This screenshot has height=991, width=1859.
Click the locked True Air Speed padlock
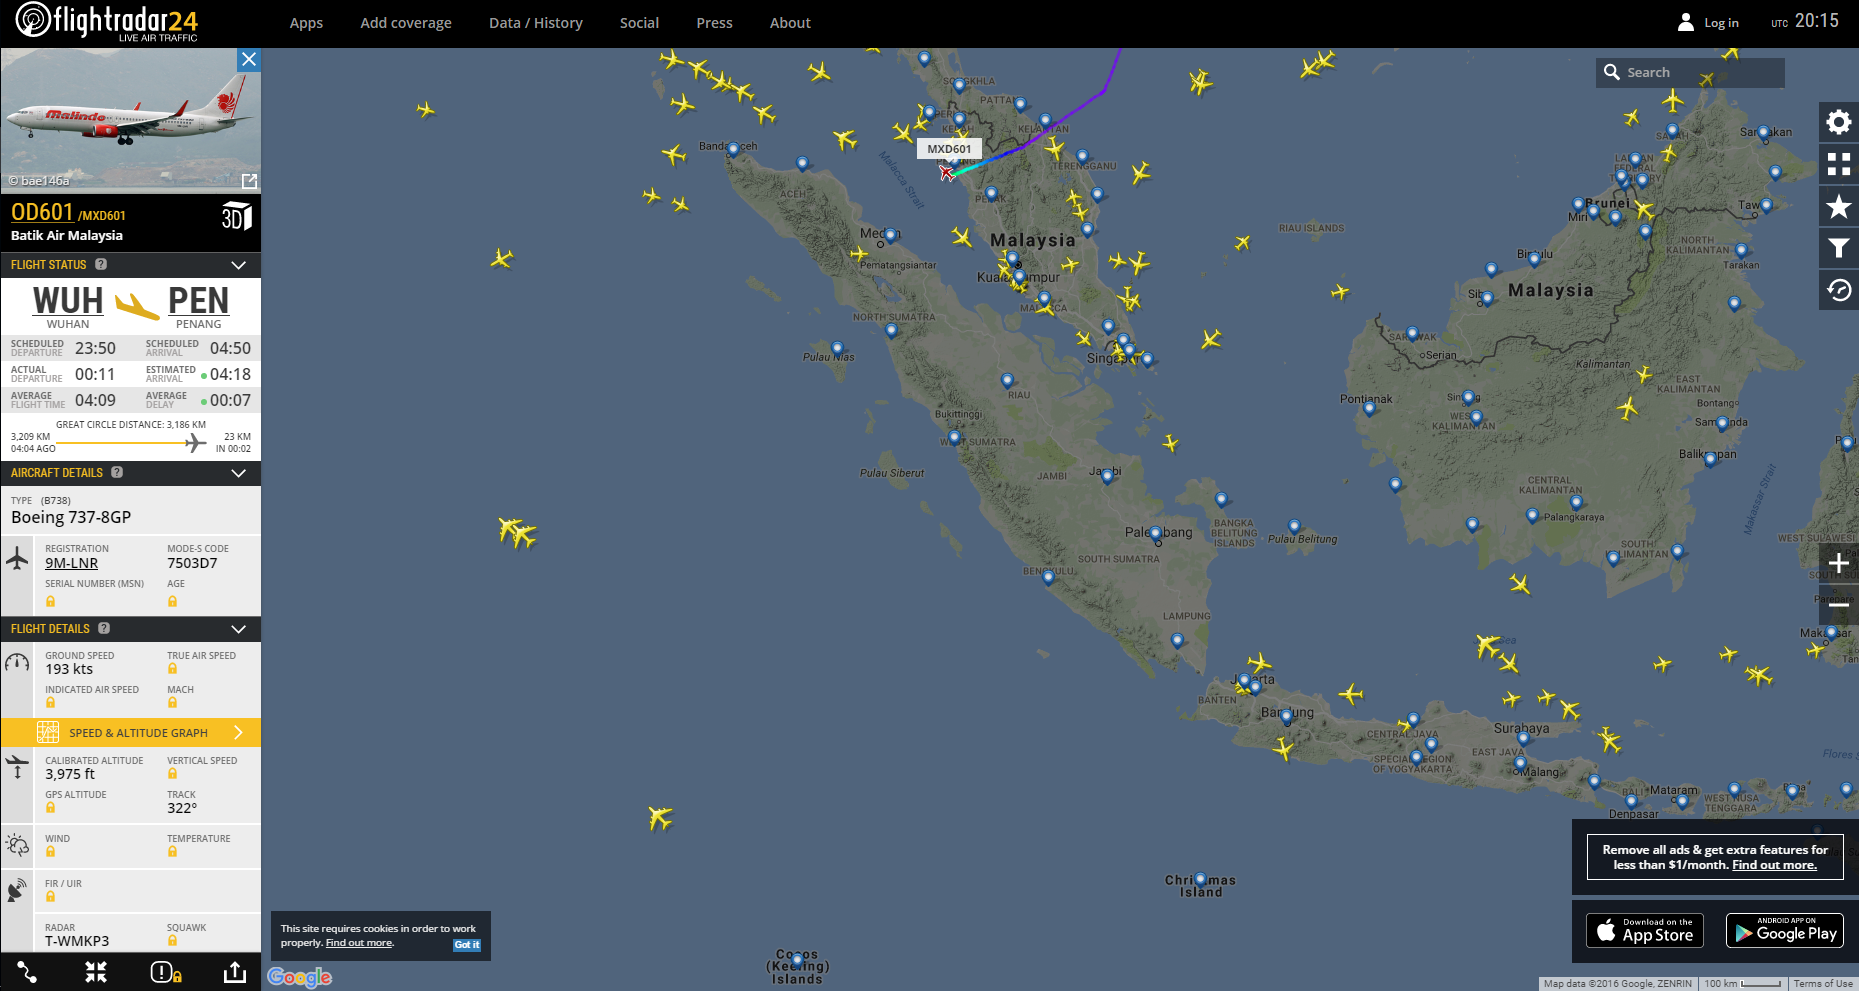pyautogui.click(x=172, y=669)
